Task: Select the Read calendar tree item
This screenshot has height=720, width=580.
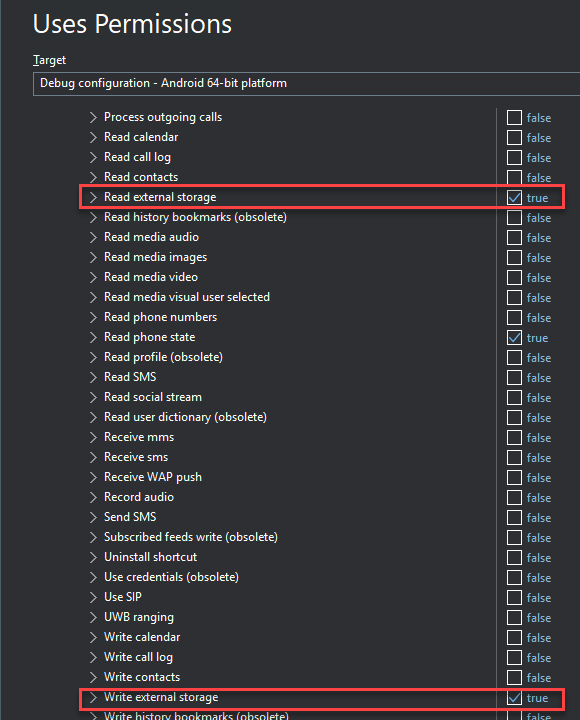Action: tap(141, 137)
